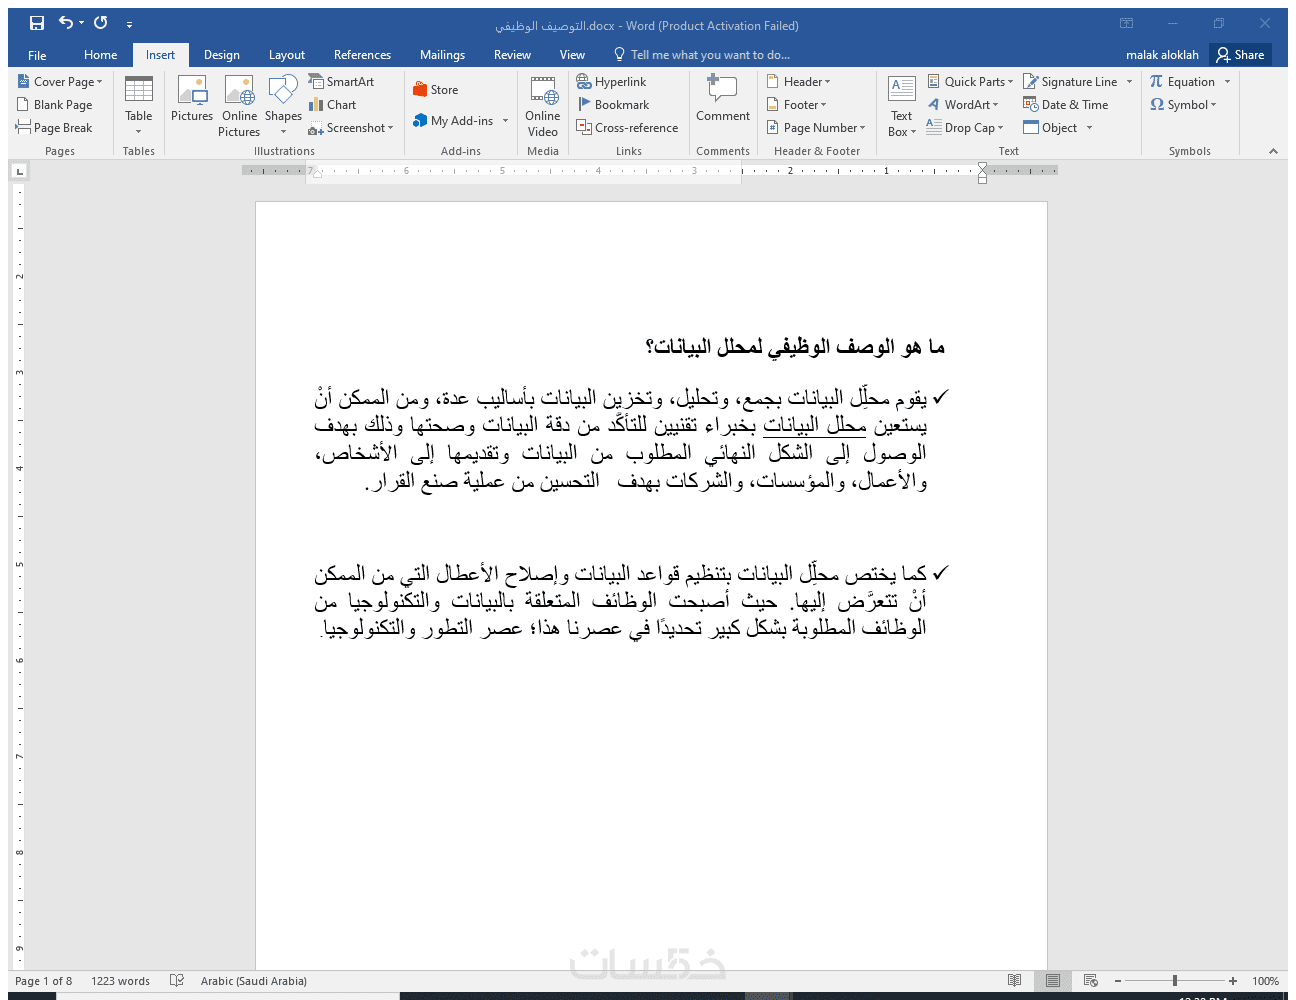Switch to the References tab

(362, 55)
